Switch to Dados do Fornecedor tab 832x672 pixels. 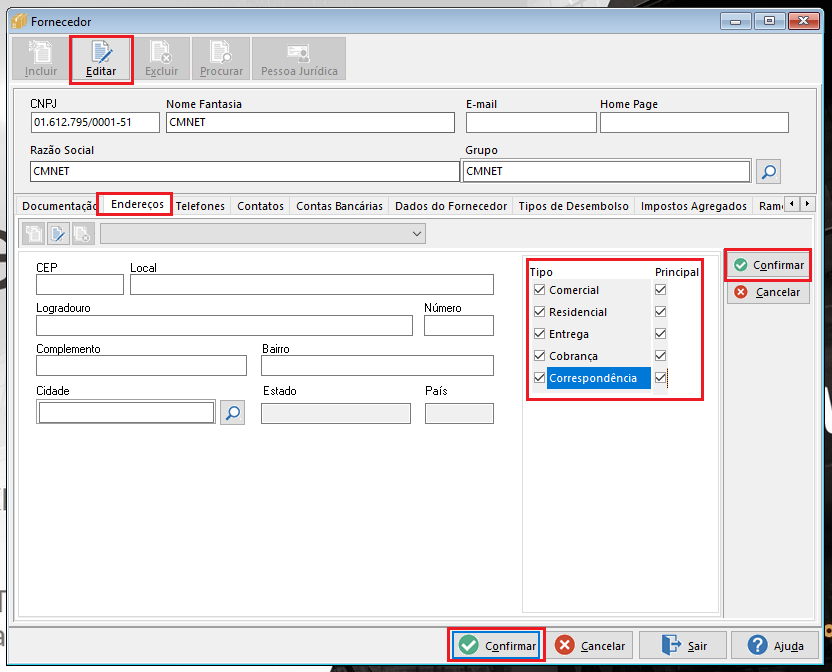[x=450, y=206]
